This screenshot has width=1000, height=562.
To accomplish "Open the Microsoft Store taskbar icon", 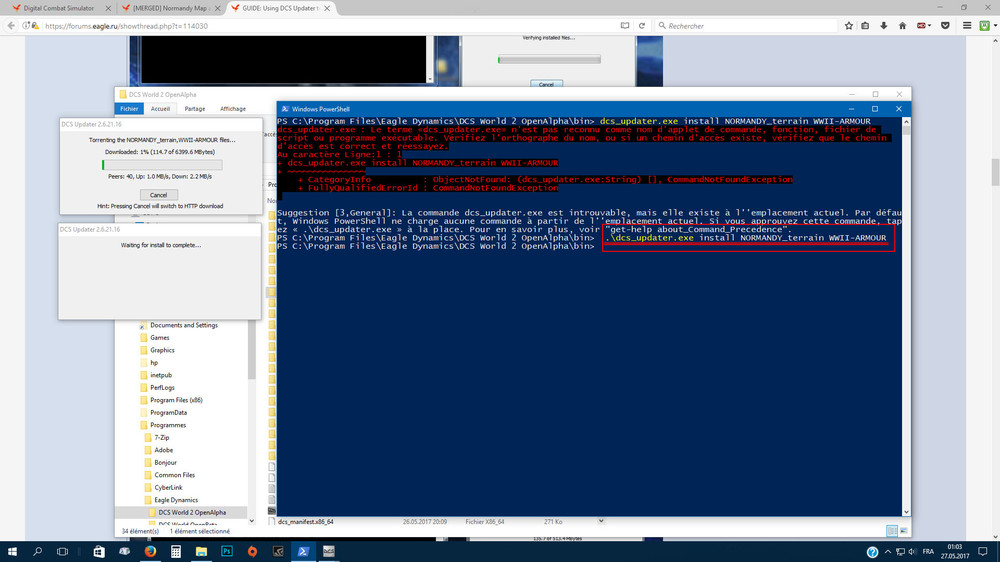I will [99, 551].
